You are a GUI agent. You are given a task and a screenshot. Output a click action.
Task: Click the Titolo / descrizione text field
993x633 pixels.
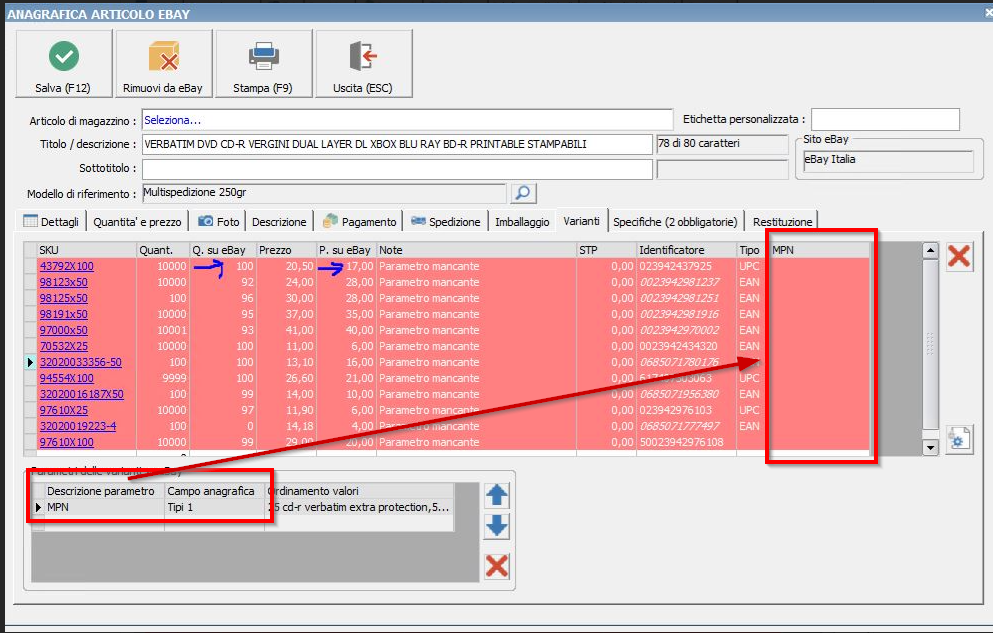point(397,144)
